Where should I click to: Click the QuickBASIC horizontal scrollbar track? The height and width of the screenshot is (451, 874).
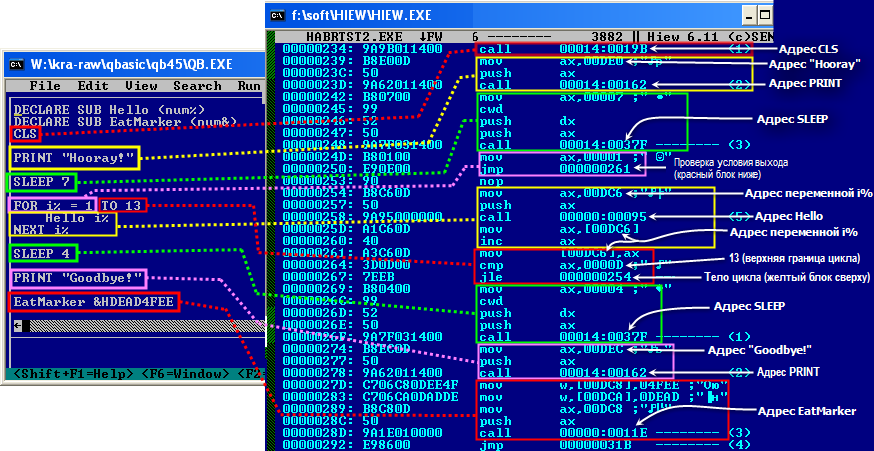[140, 326]
